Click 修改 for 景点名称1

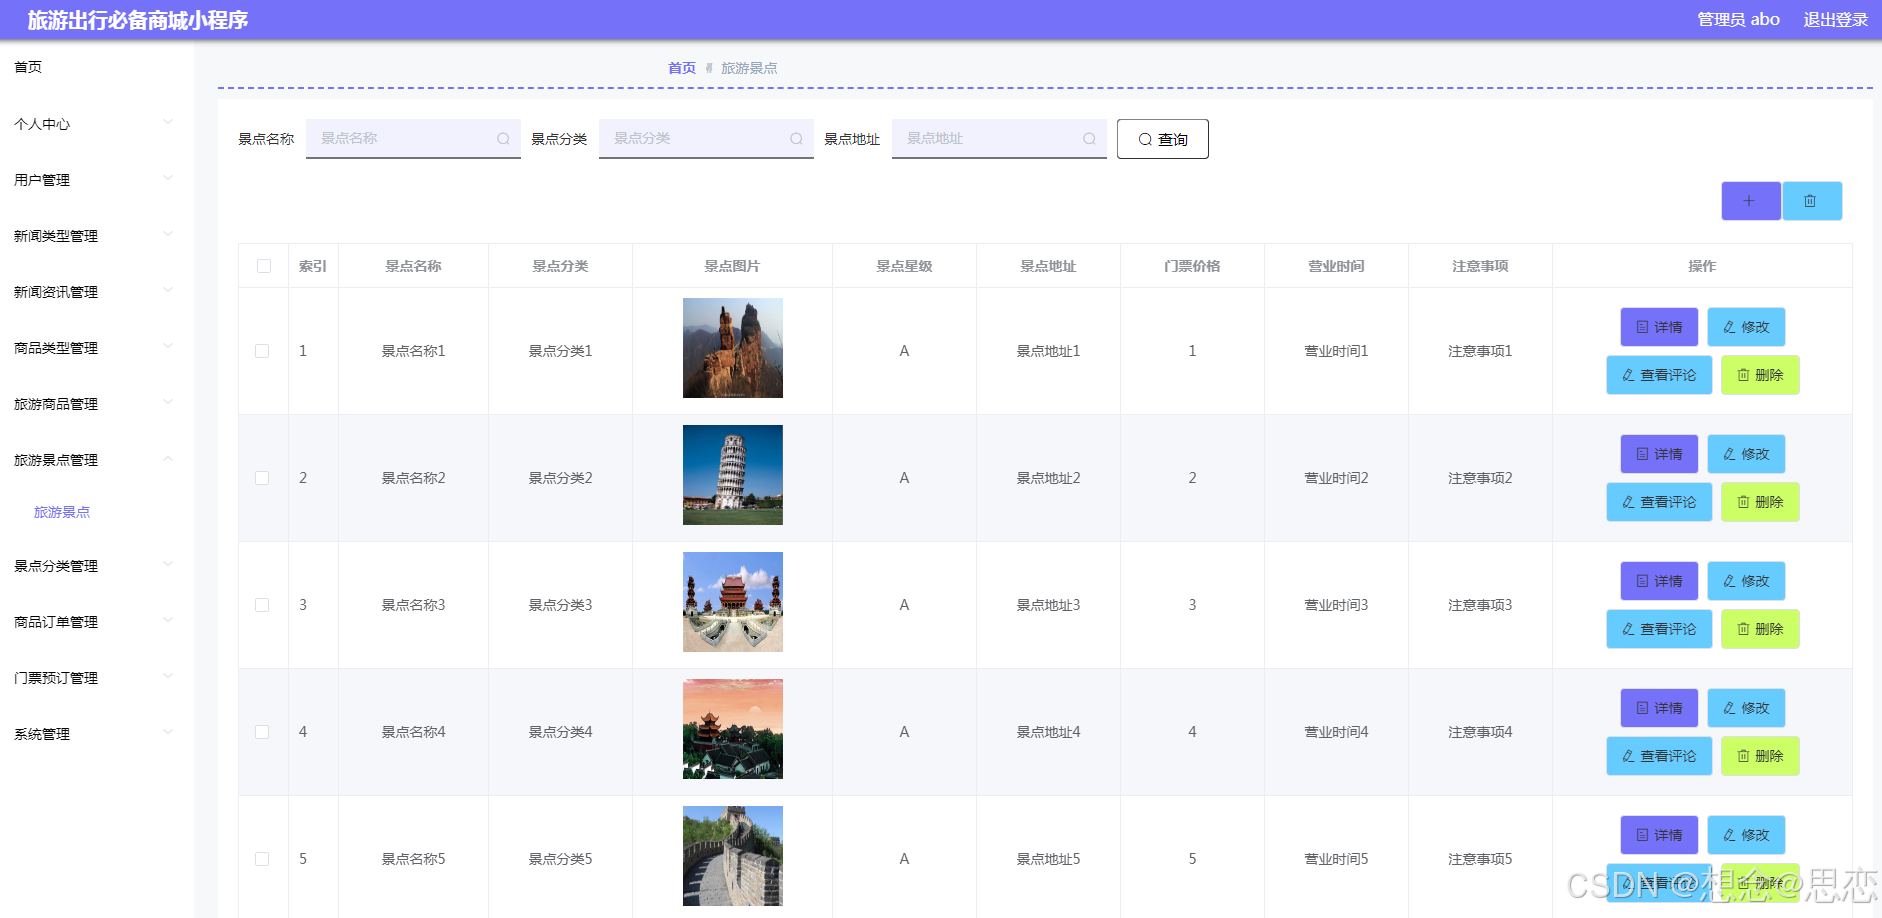point(1746,327)
